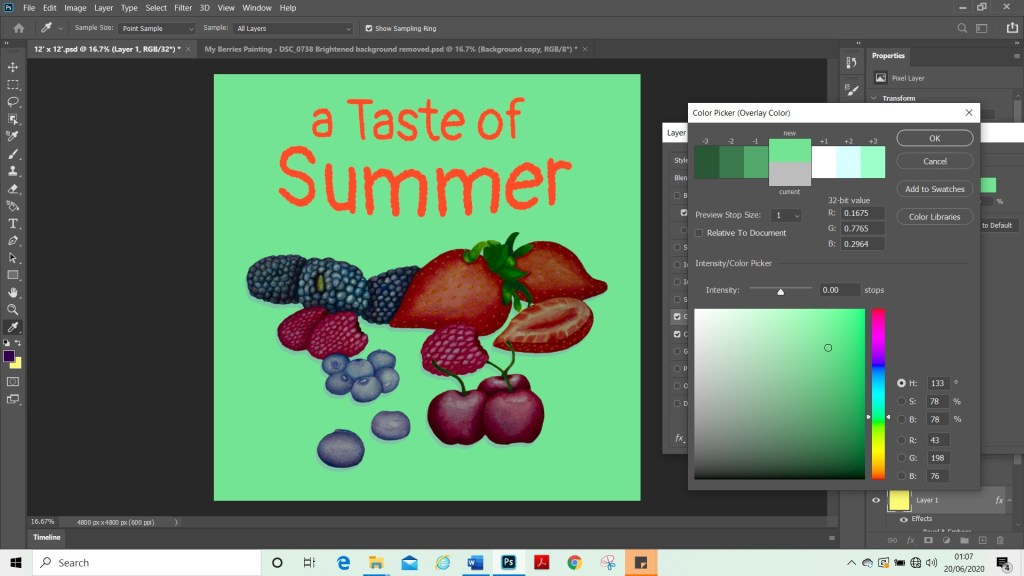Change screen mode icon in toolbar
The image size is (1024, 576).
click(12, 399)
